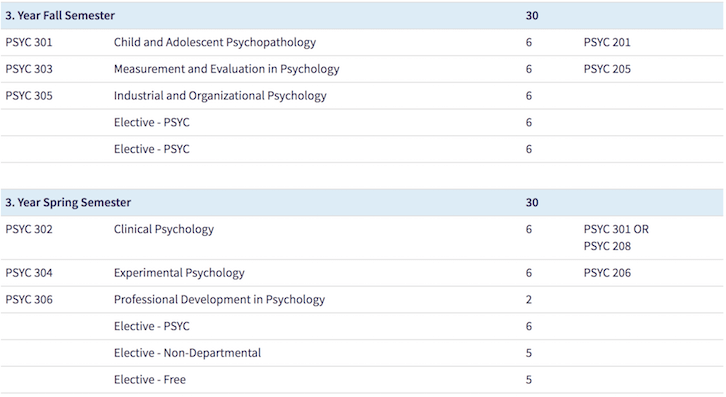Viewport: 726px width, 397px height.
Task: Click the 3. Year Spring Semester heading
Action: (68, 202)
